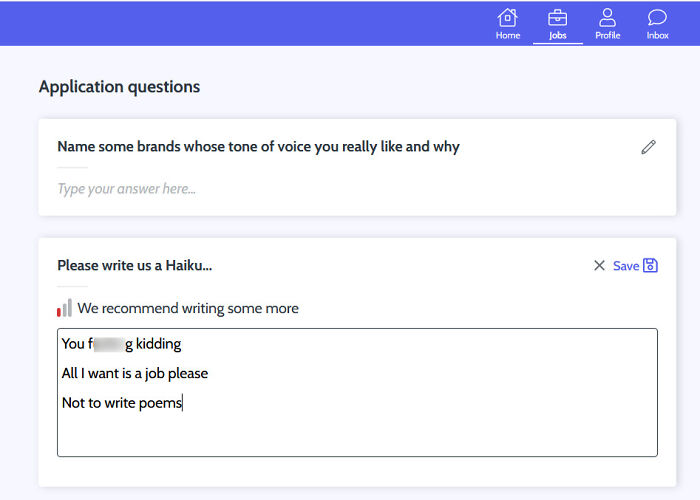Select the 'Name some brands' question title
Image resolution: width=700 pixels, height=500 pixels.
[x=258, y=147]
